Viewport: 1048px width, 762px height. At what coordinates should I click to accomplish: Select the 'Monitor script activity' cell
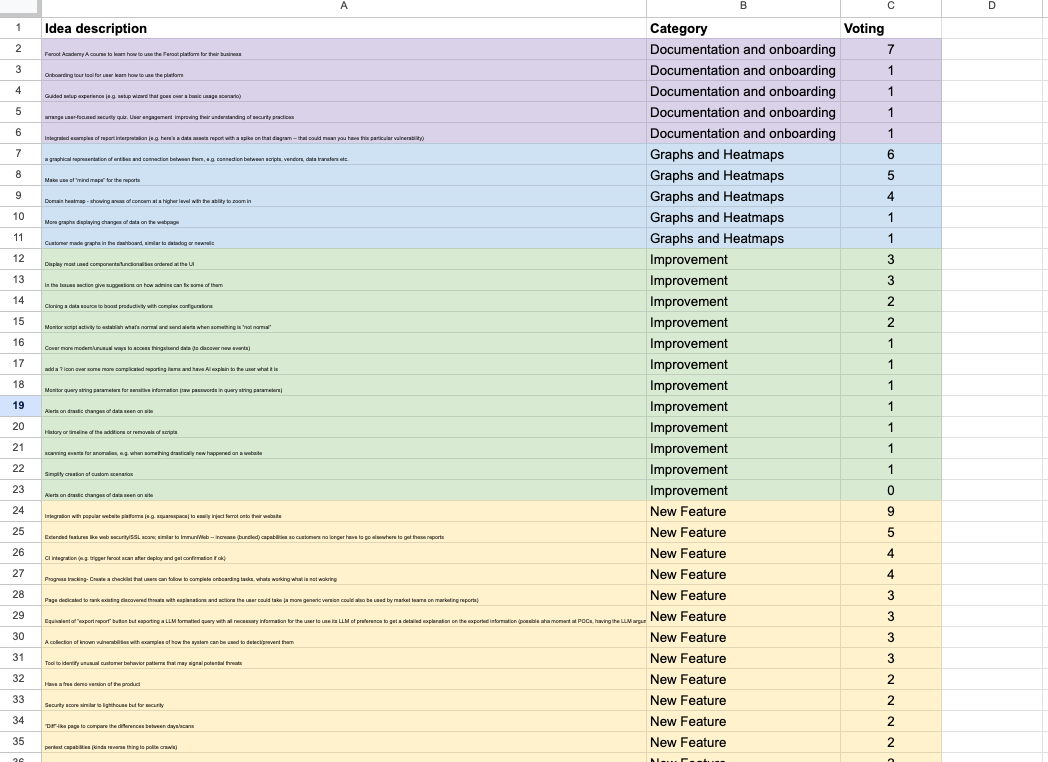[344, 322]
